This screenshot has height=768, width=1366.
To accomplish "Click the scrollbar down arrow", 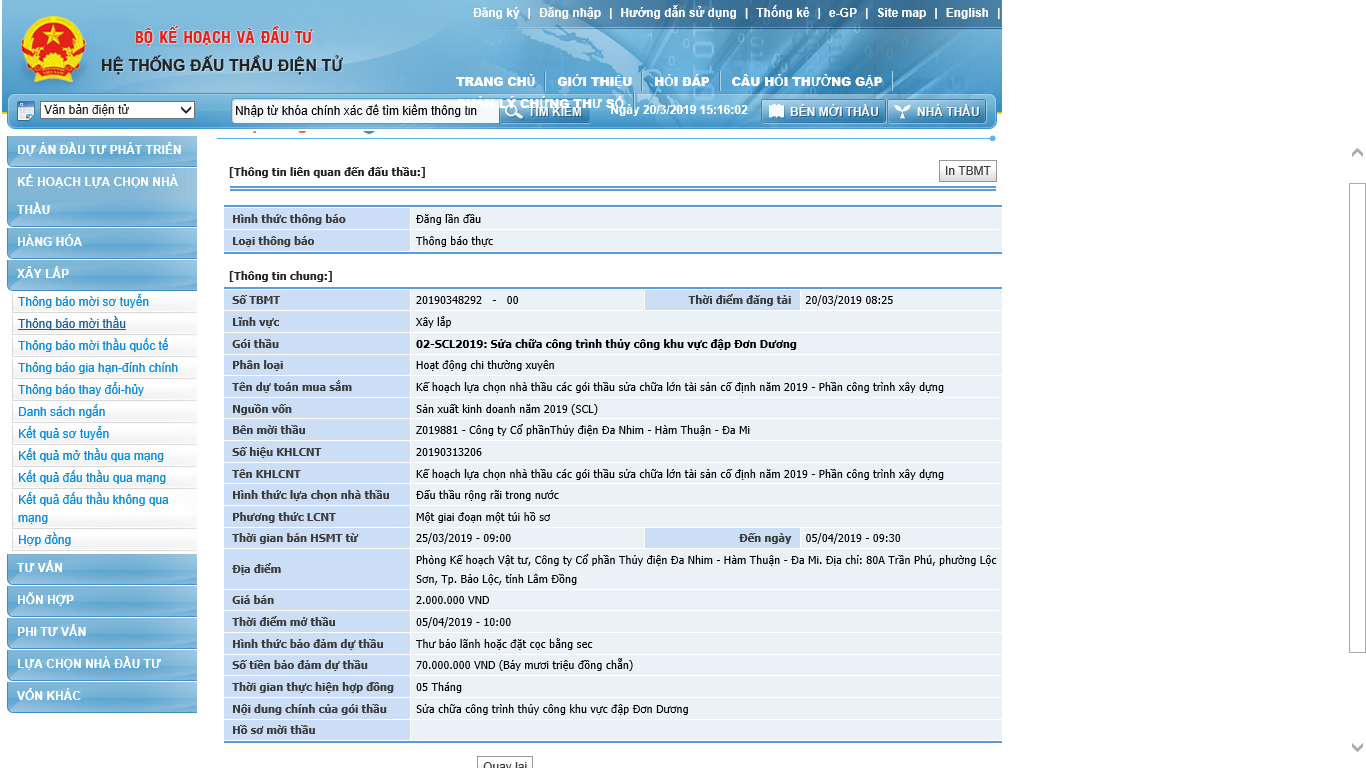I will [1357, 747].
